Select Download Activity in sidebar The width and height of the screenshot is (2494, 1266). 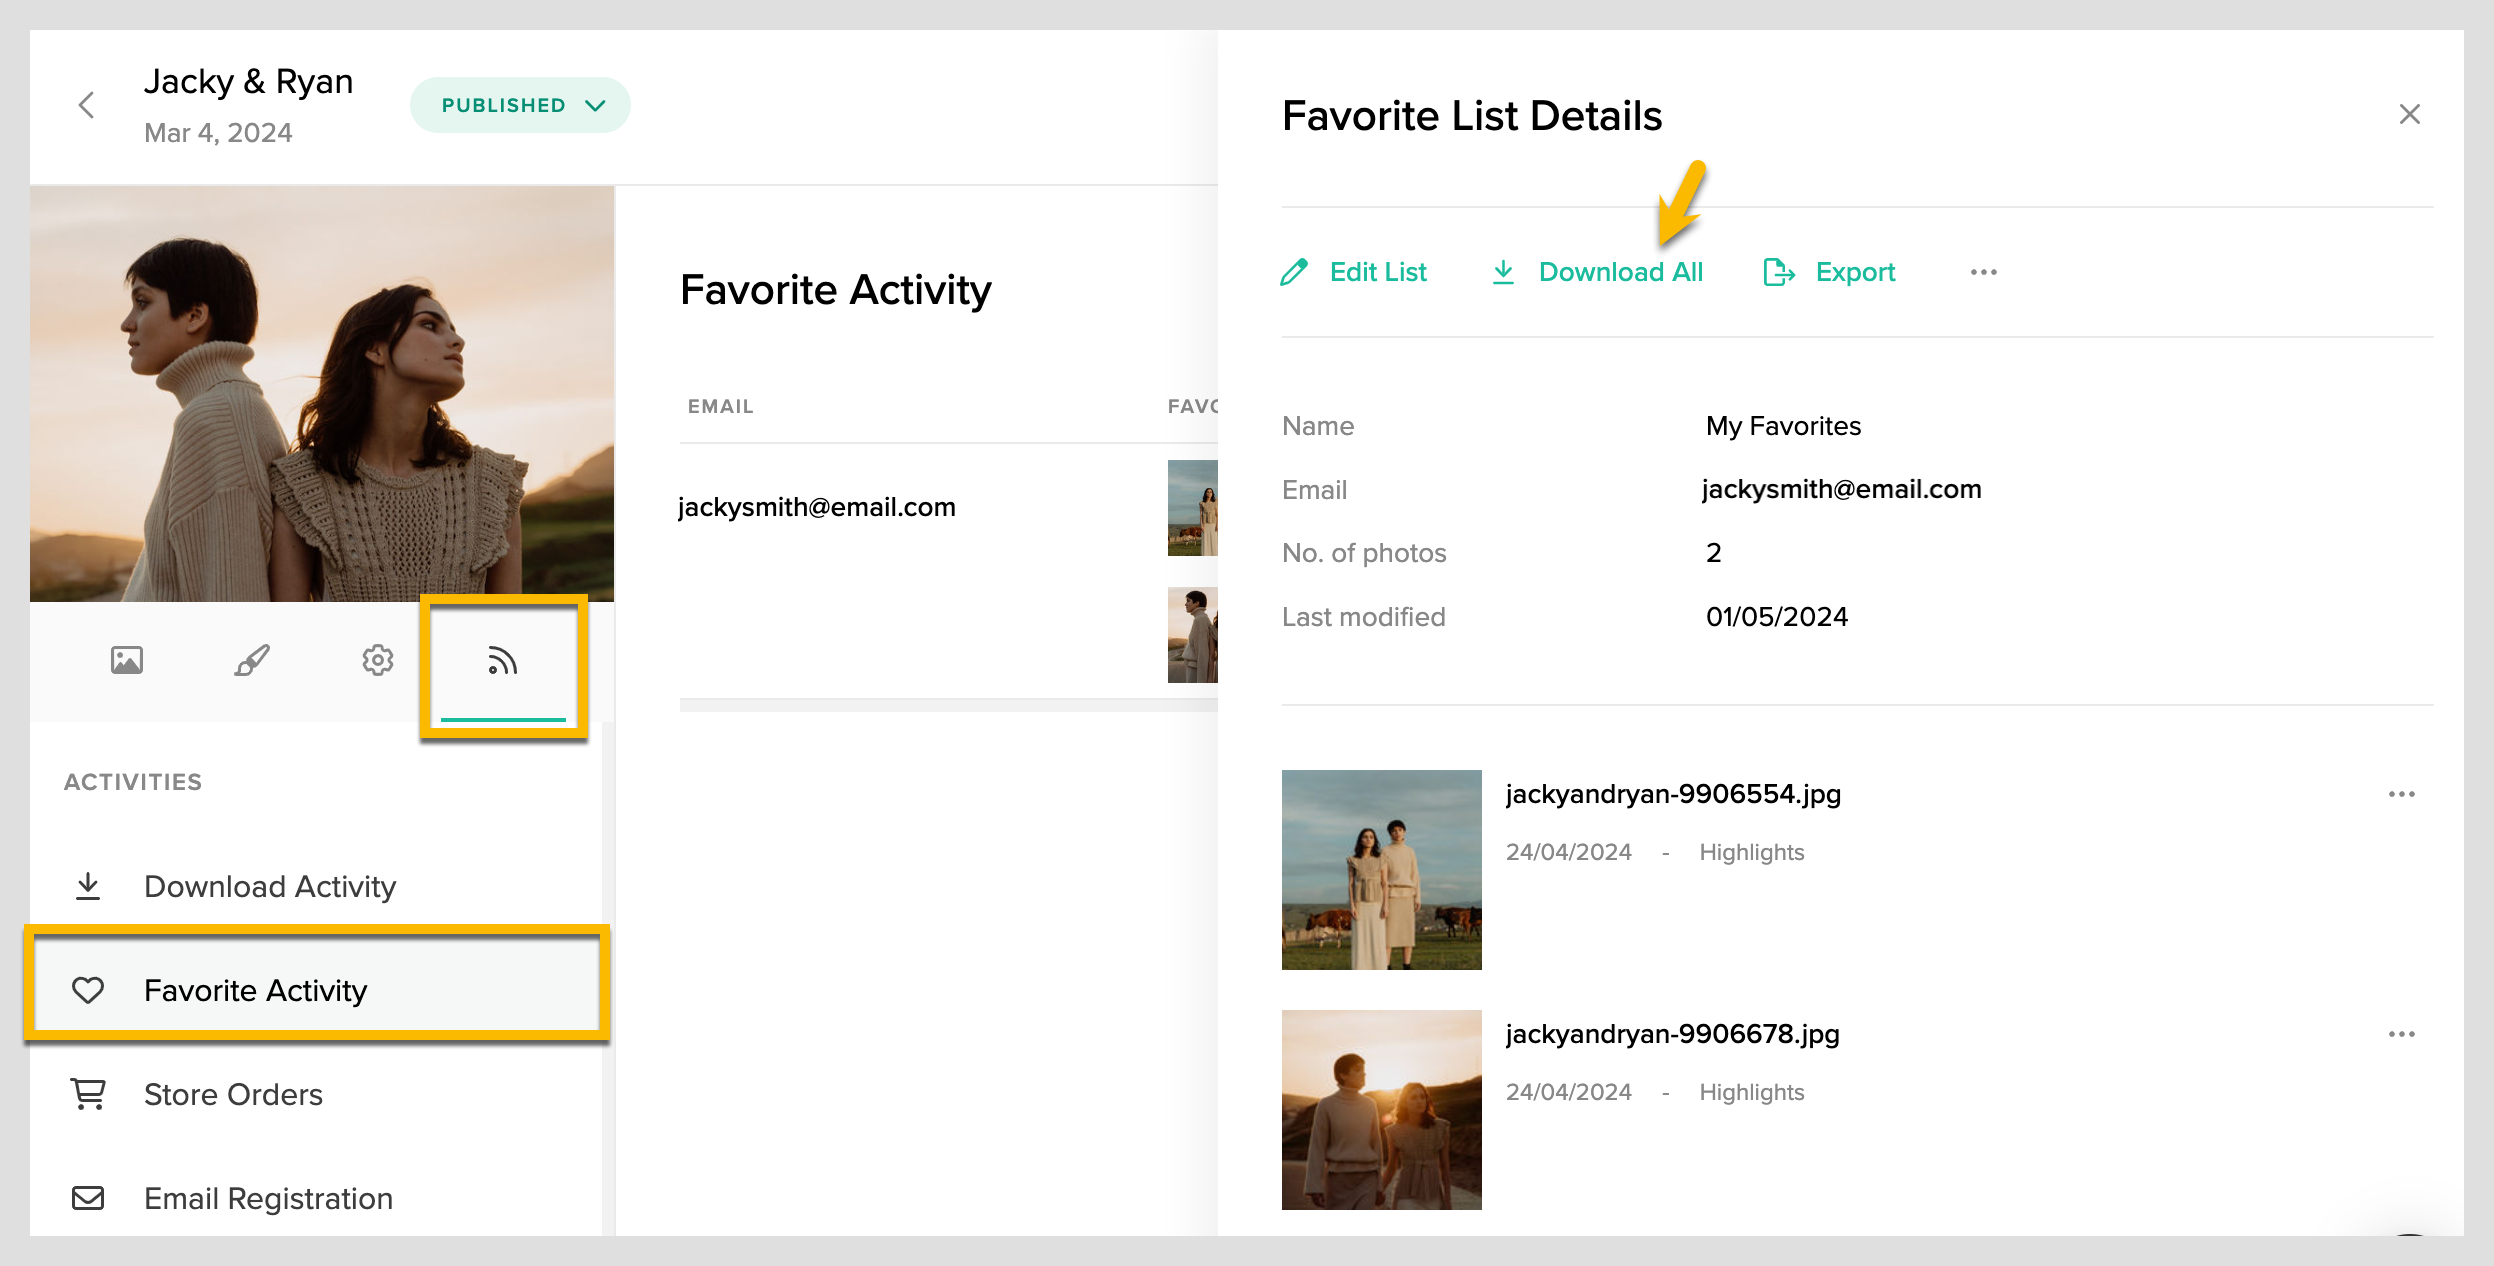pyautogui.click(x=270, y=886)
